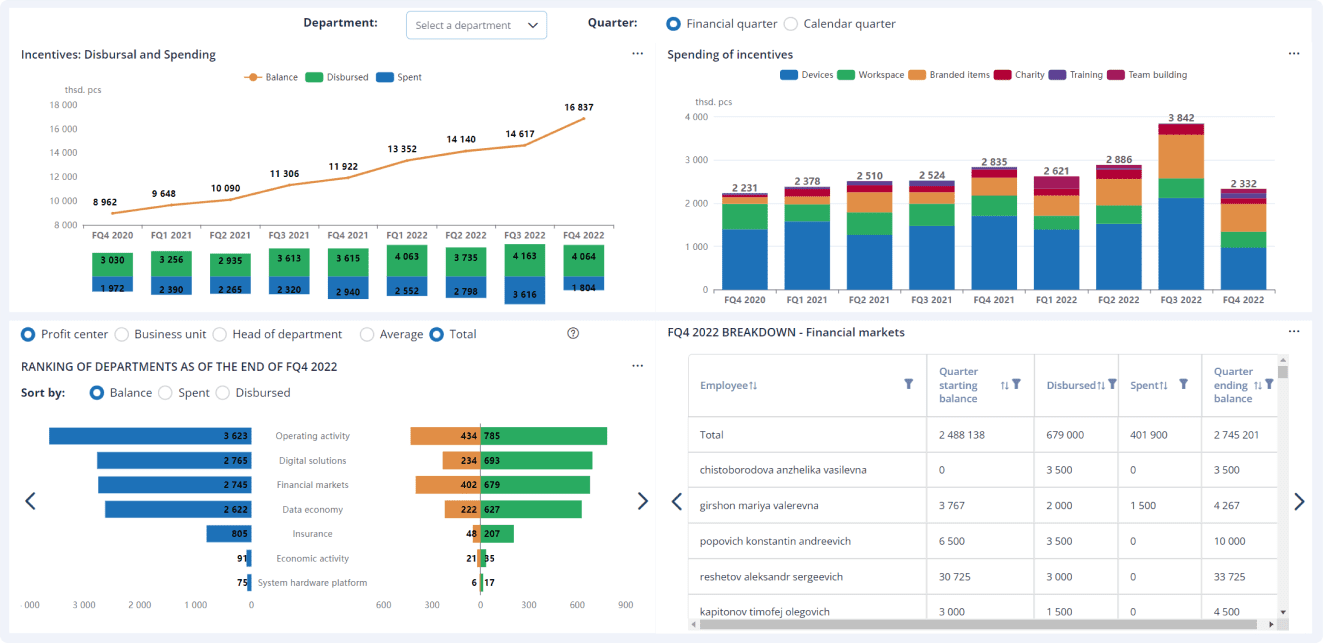Click left arrow beside department ranking chart
The width and height of the screenshot is (1323, 643).
pyautogui.click(x=30, y=501)
